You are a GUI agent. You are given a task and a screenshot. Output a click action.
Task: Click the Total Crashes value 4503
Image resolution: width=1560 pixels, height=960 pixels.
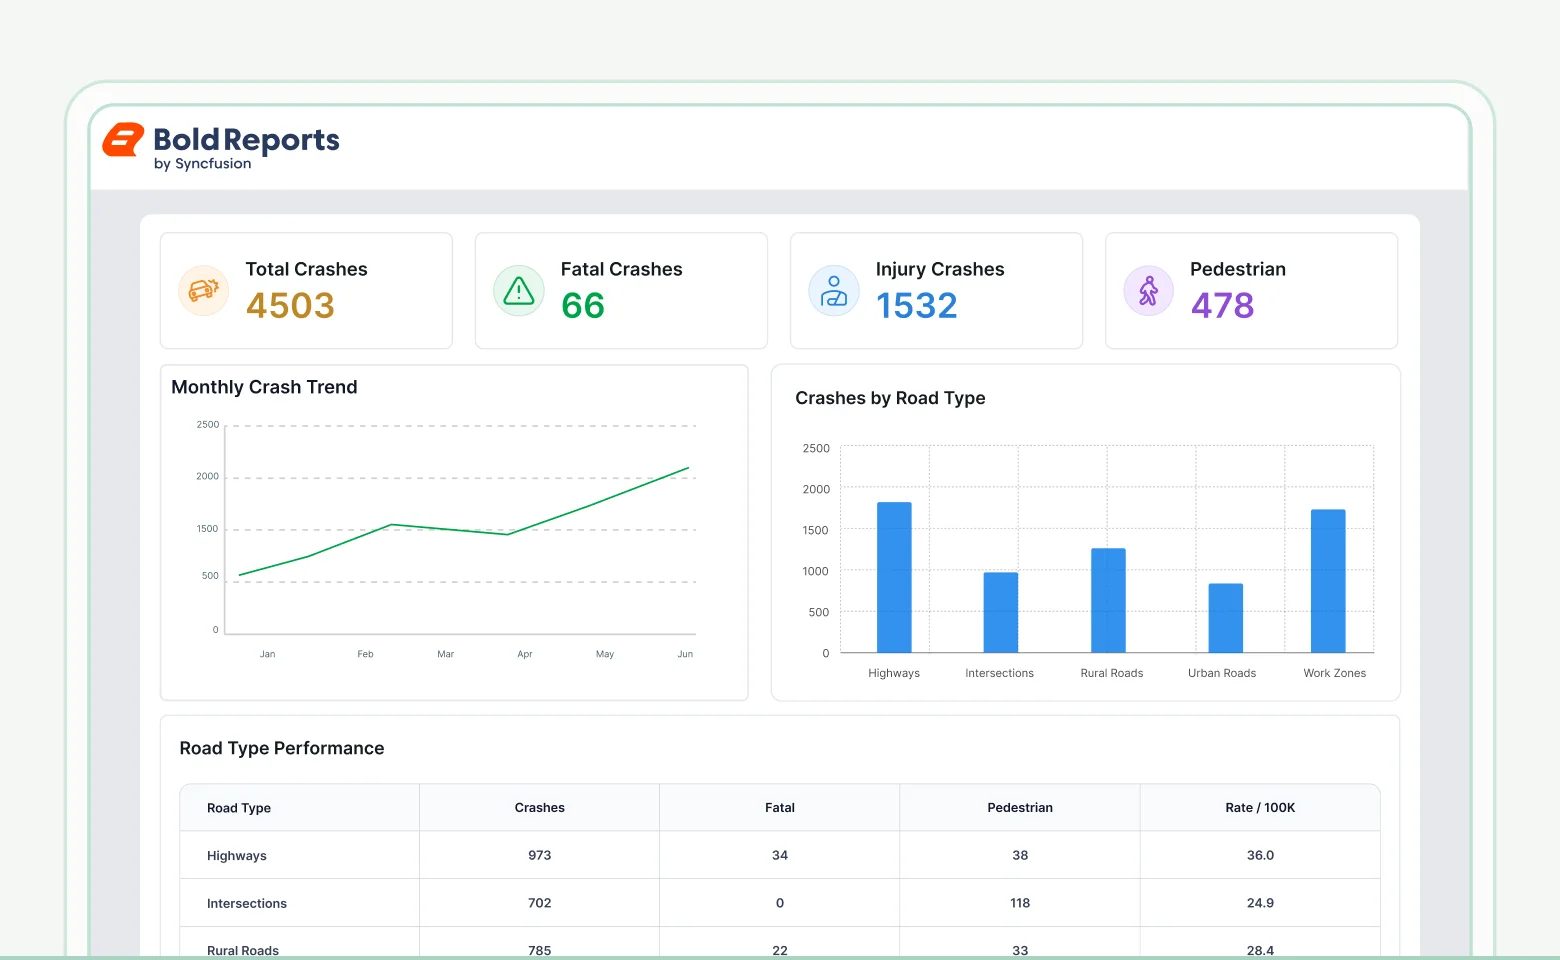[290, 305]
